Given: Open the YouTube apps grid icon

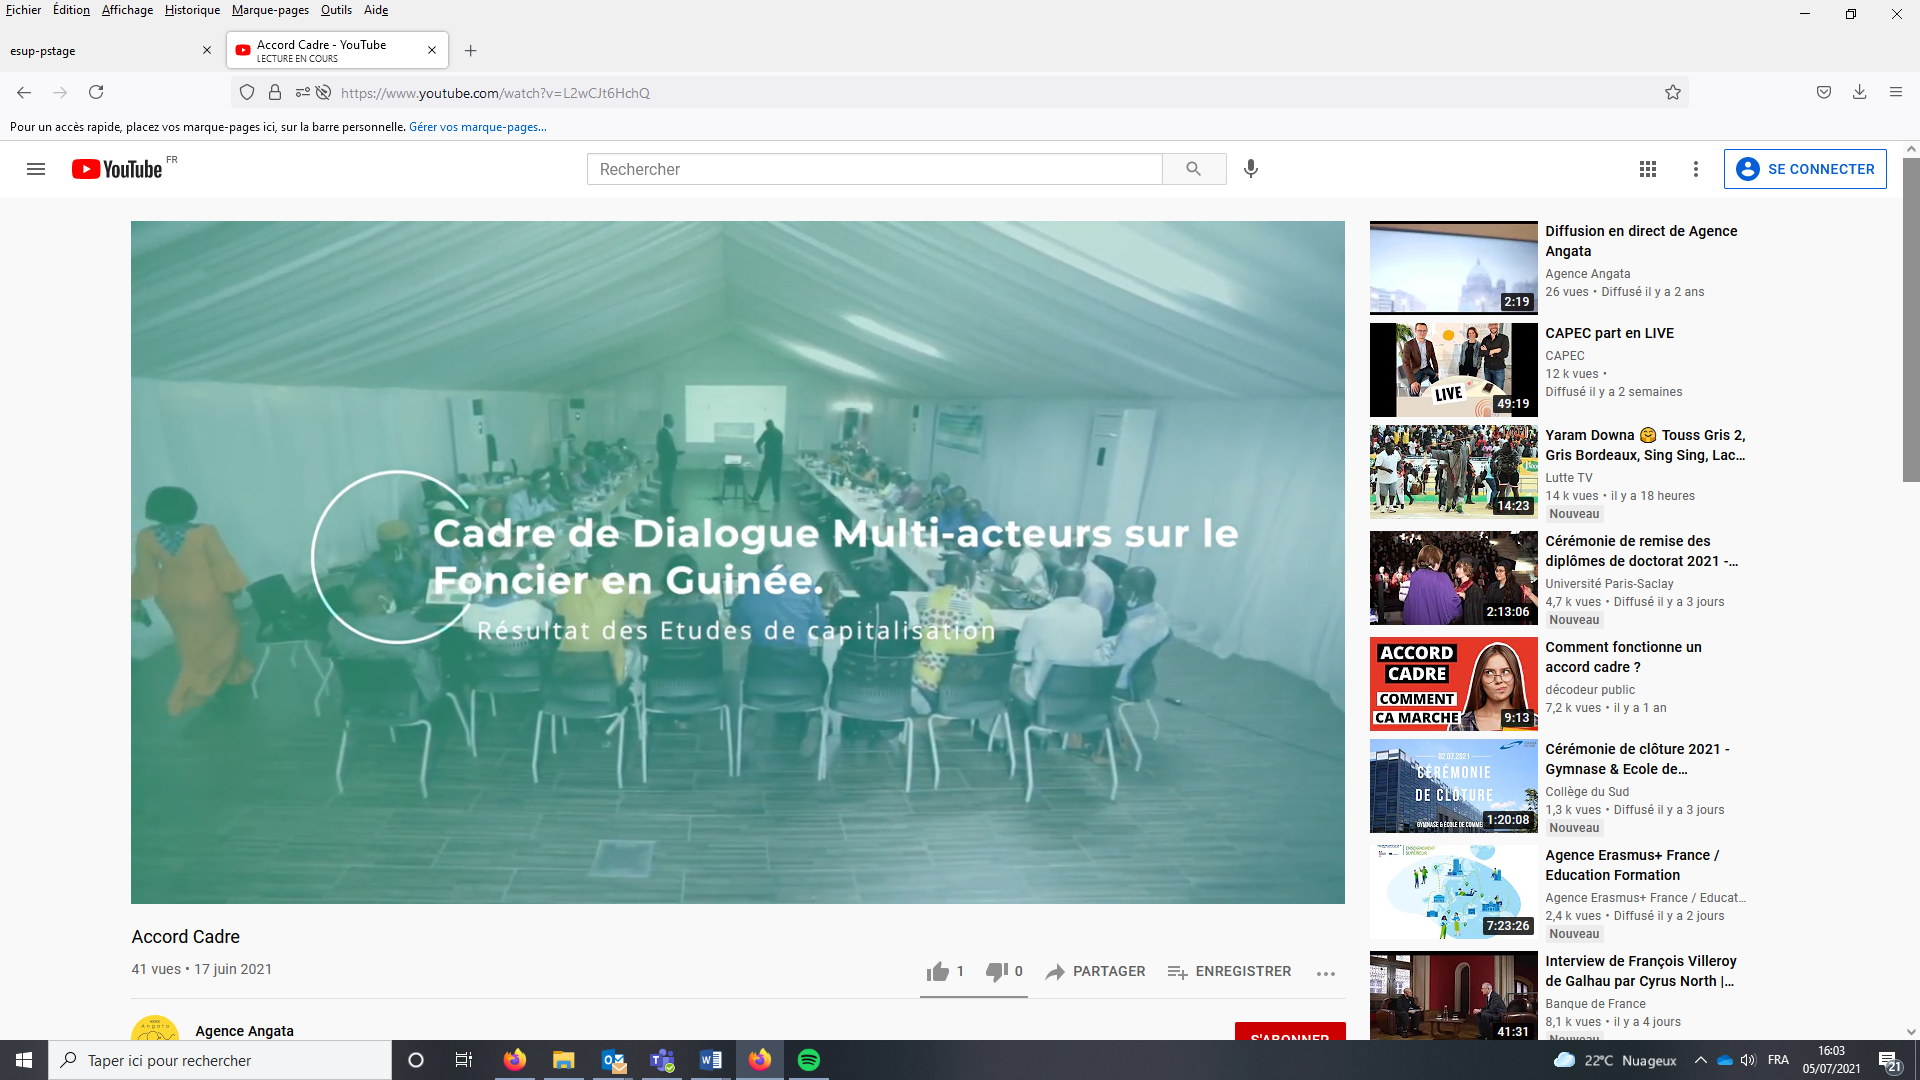Looking at the screenshot, I should [x=1648, y=169].
